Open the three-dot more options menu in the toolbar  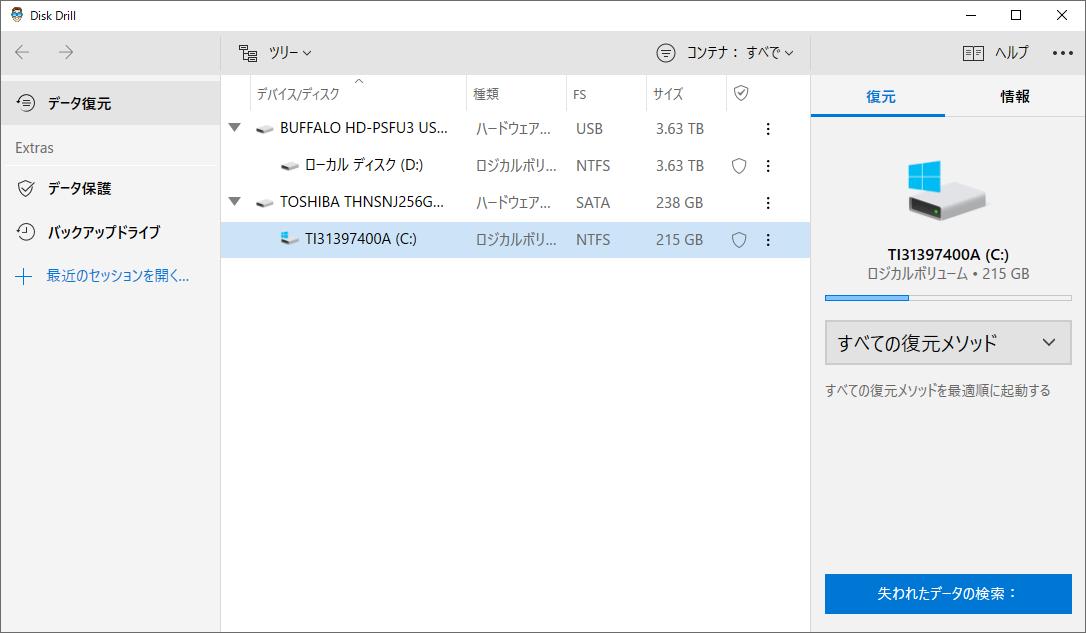point(1062,53)
